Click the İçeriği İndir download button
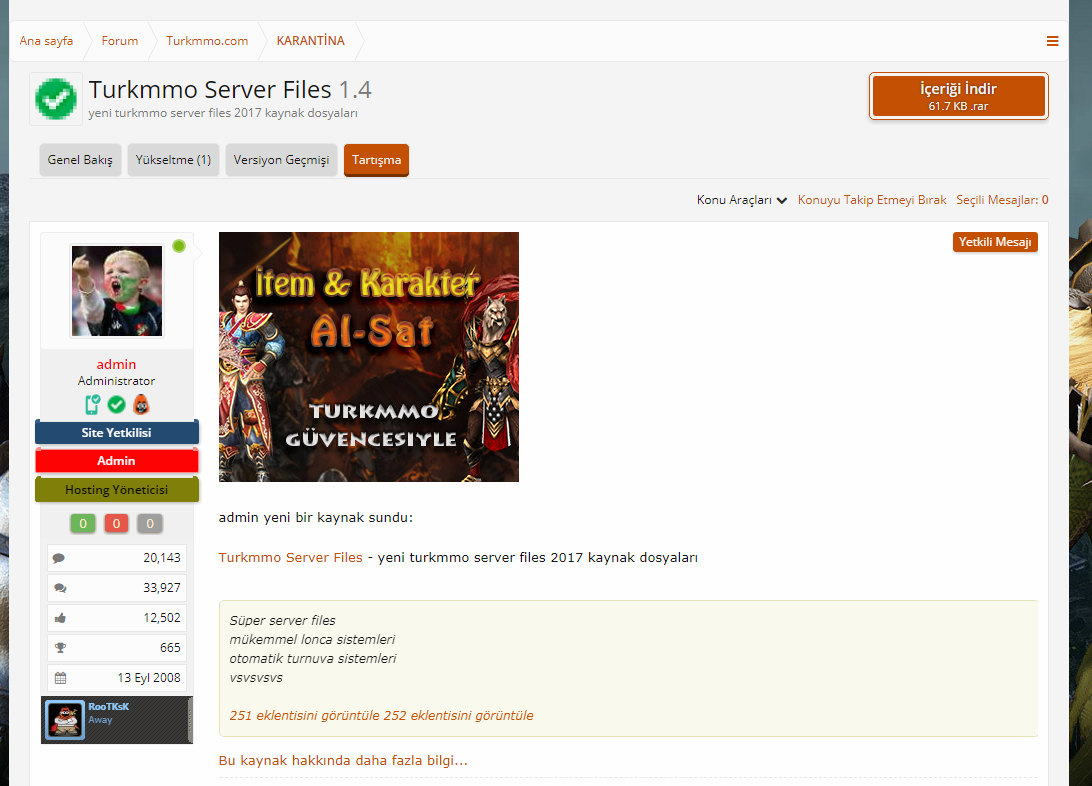The height and width of the screenshot is (786, 1092). [958, 96]
